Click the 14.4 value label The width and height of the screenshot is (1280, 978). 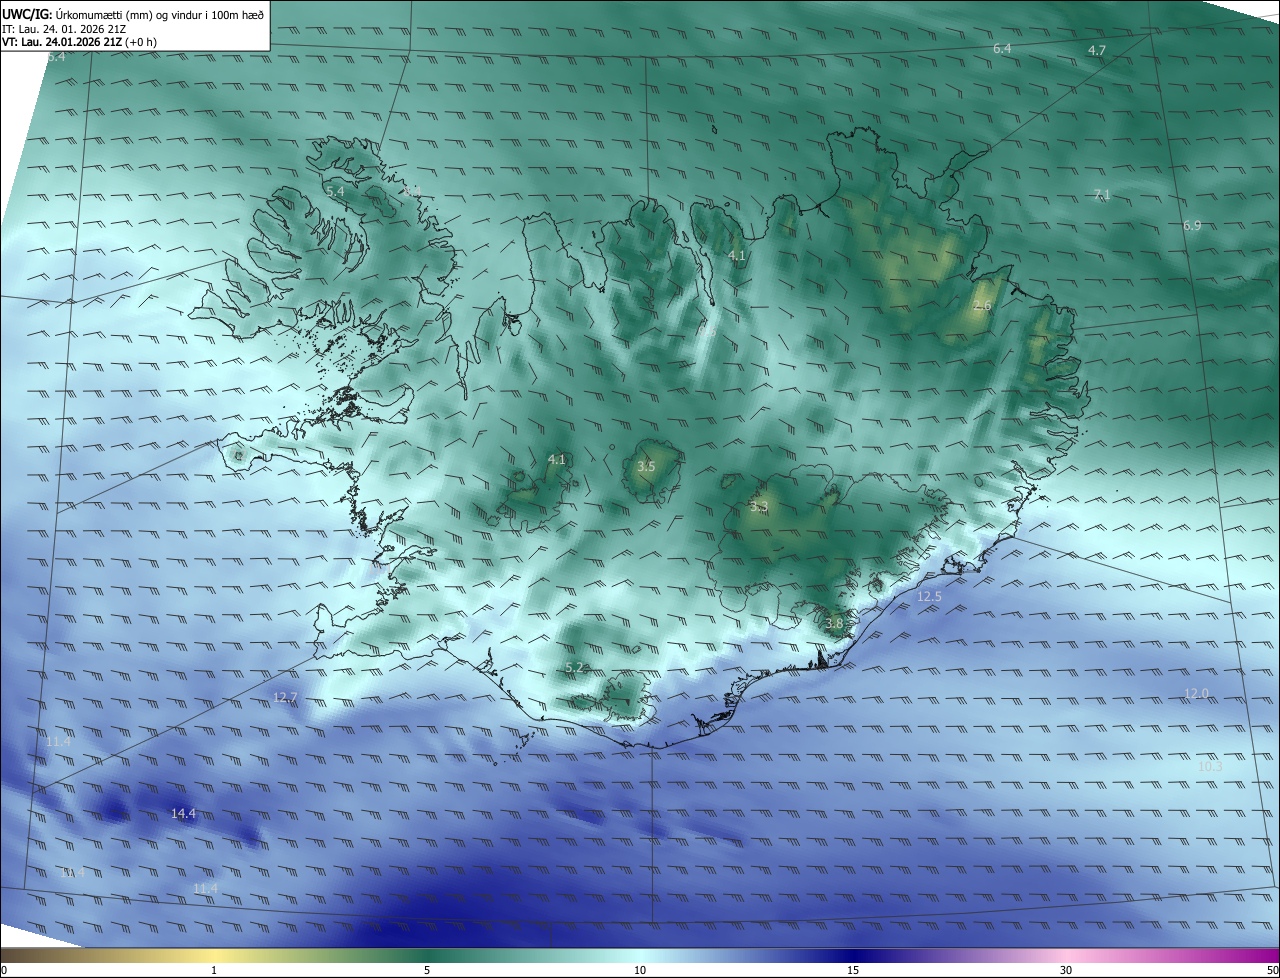(183, 814)
